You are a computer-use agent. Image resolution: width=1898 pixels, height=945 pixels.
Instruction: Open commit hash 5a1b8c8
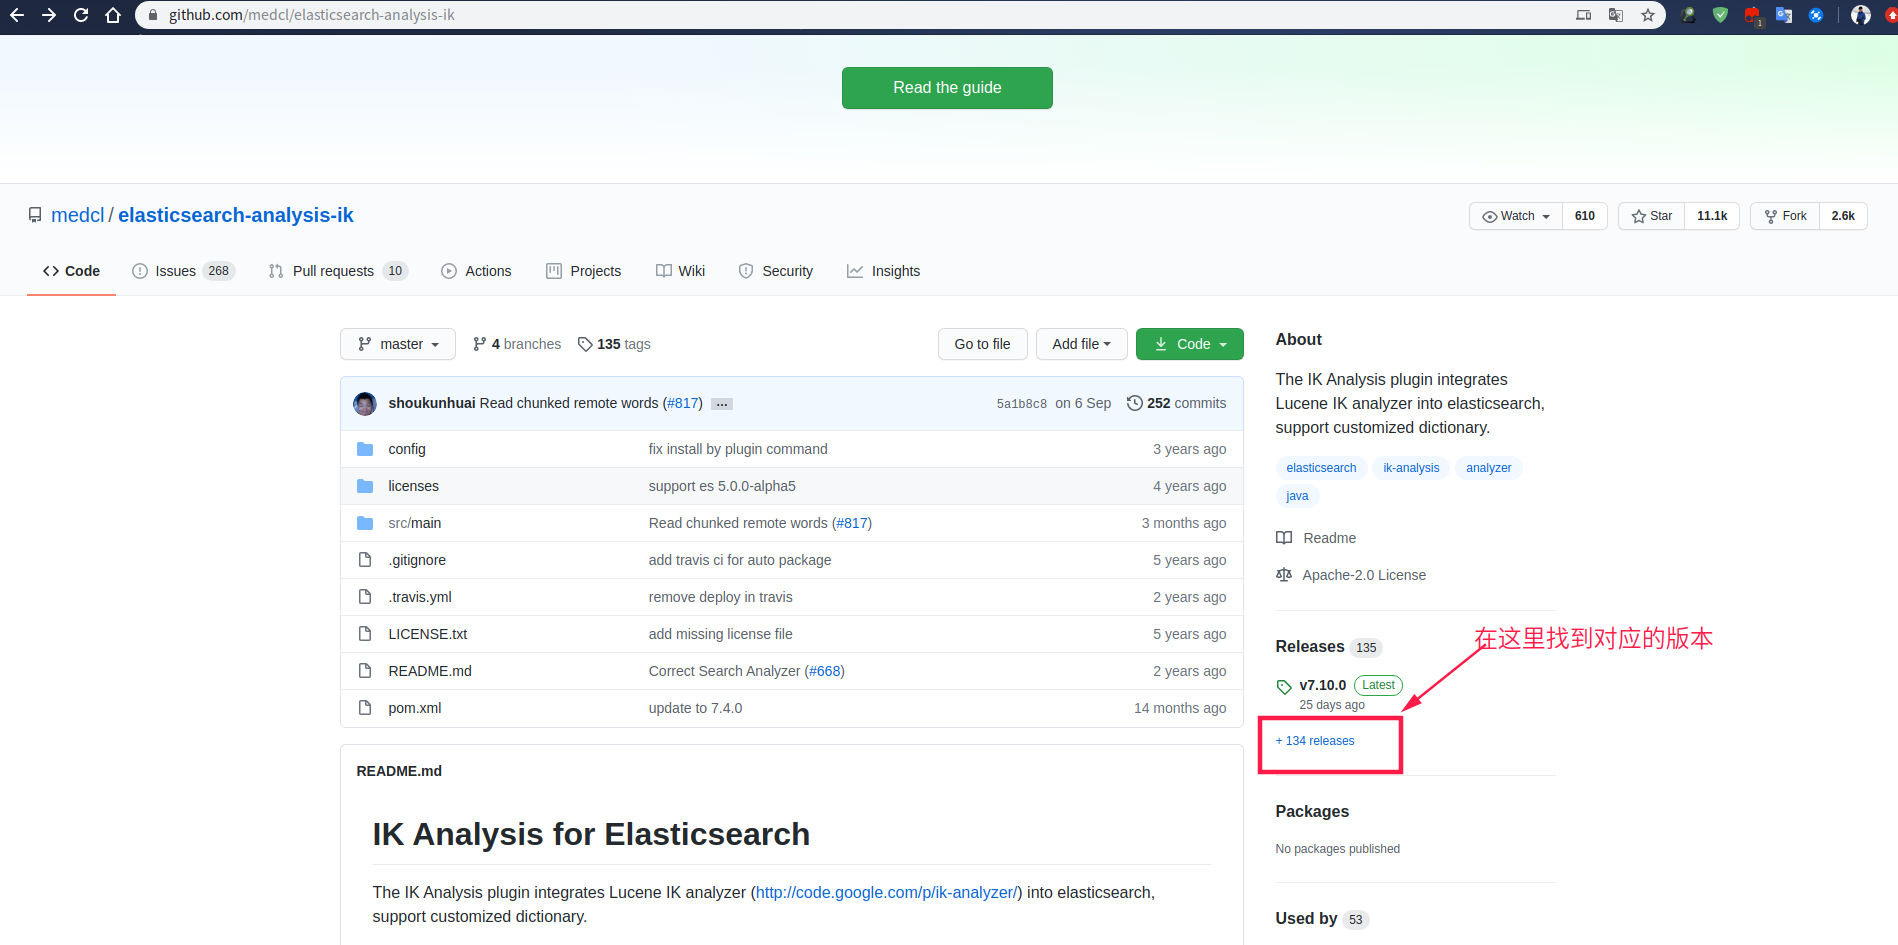point(1021,404)
